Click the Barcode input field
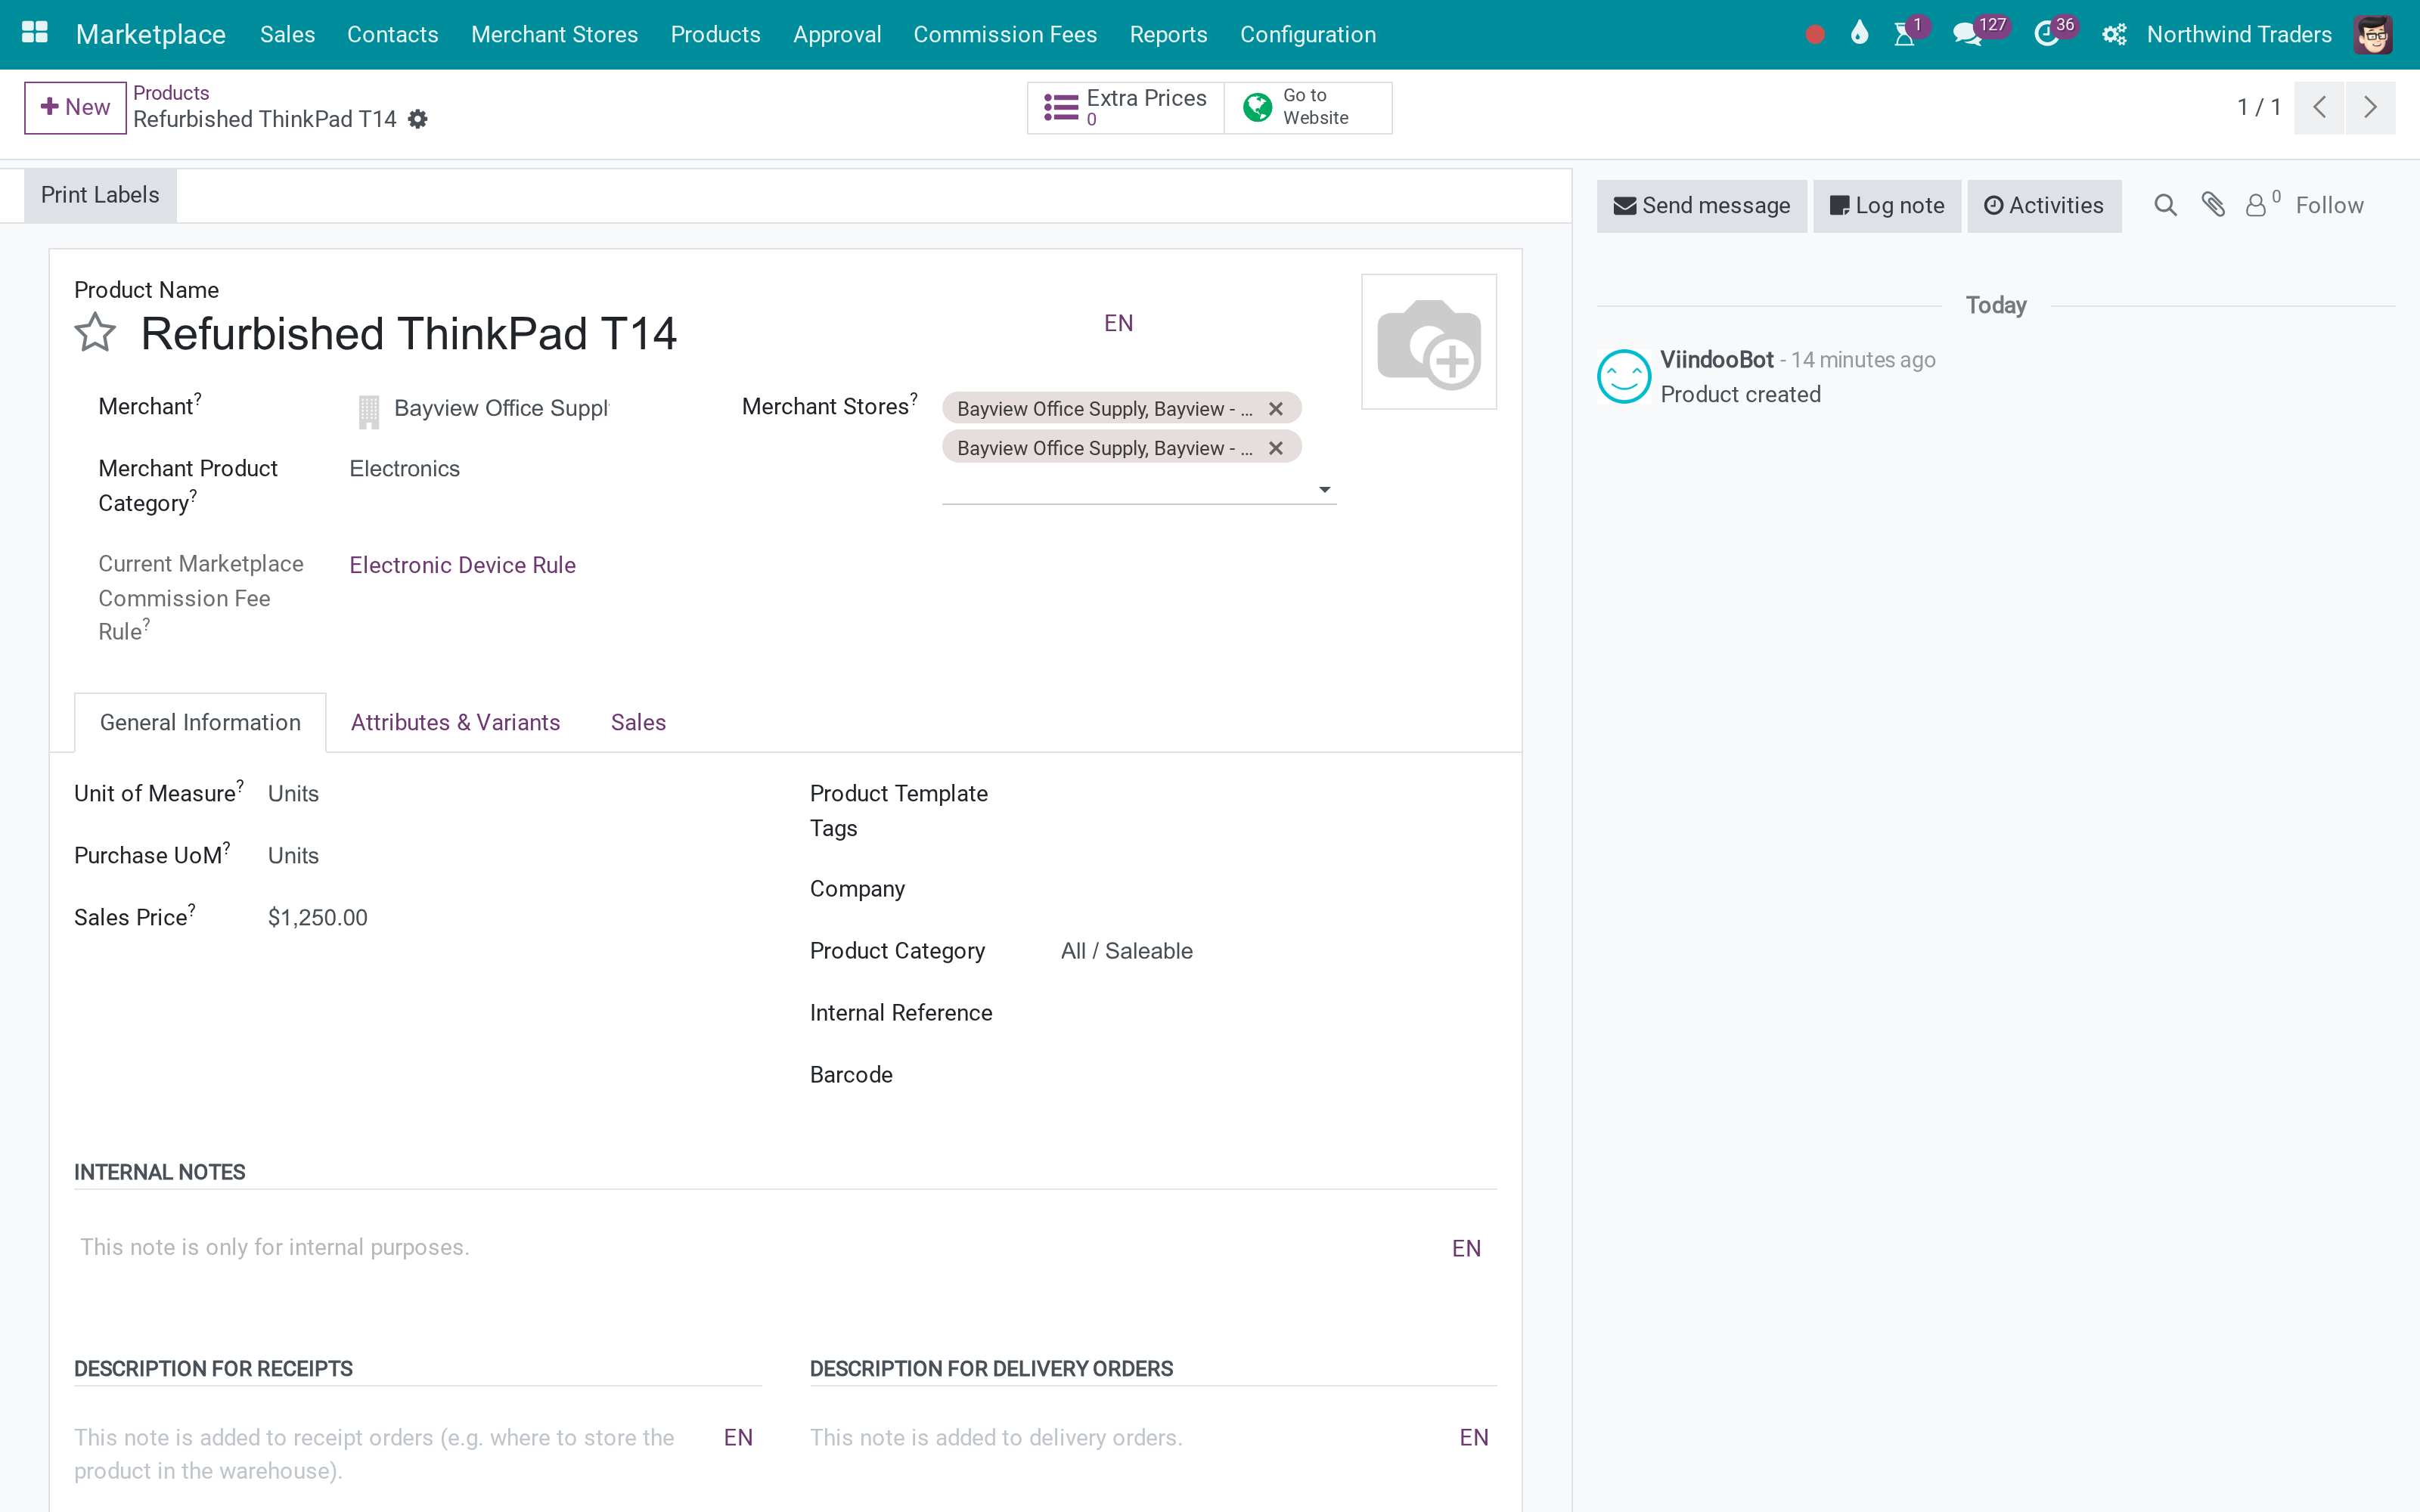The image size is (2420, 1512). tap(1278, 1075)
